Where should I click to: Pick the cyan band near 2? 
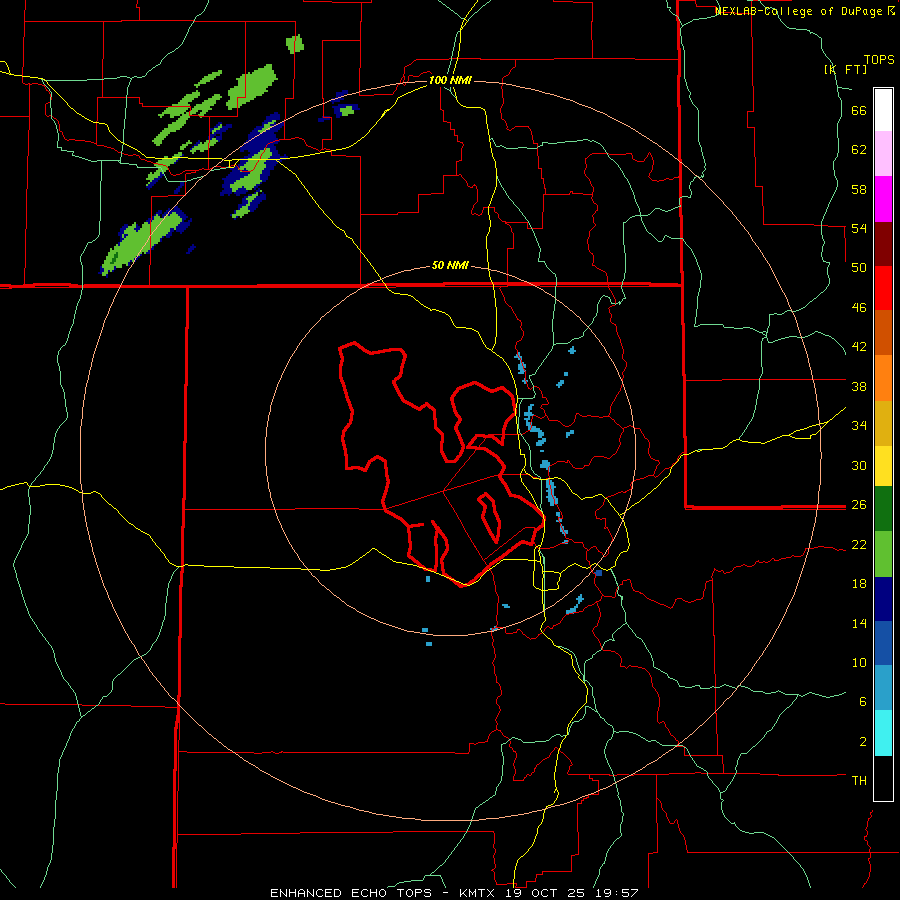[x=883, y=733]
